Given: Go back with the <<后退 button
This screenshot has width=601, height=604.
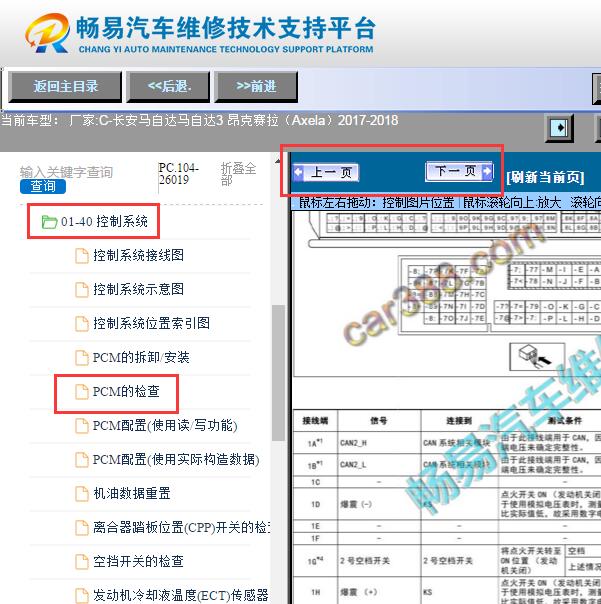Looking at the screenshot, I should (169, 87).
